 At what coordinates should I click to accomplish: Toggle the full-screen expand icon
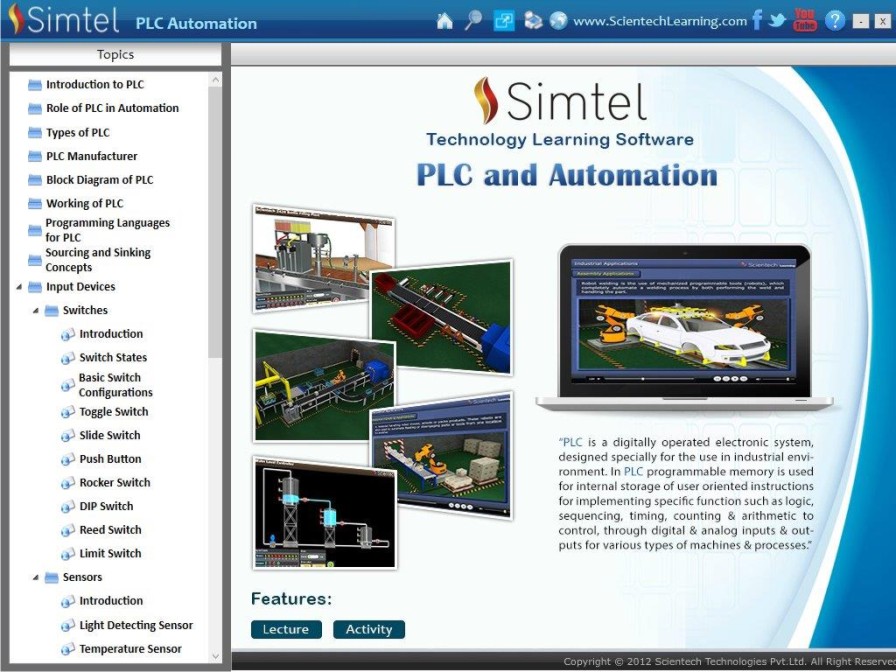click(x=503, y=21)
